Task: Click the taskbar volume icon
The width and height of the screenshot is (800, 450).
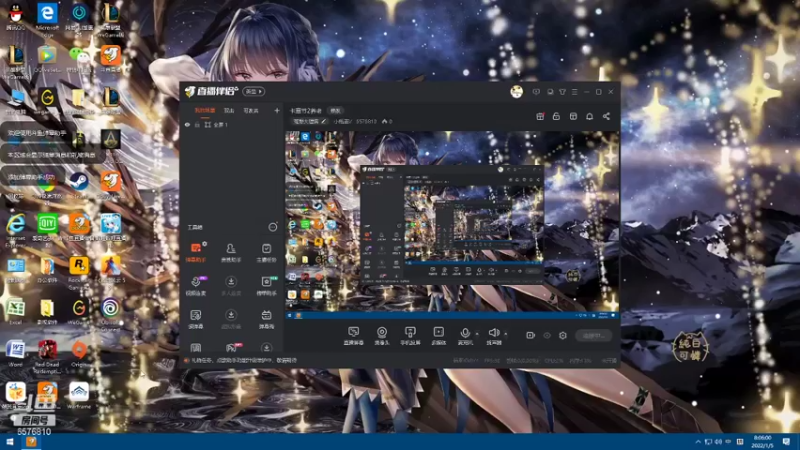Action: click(718, 441)
